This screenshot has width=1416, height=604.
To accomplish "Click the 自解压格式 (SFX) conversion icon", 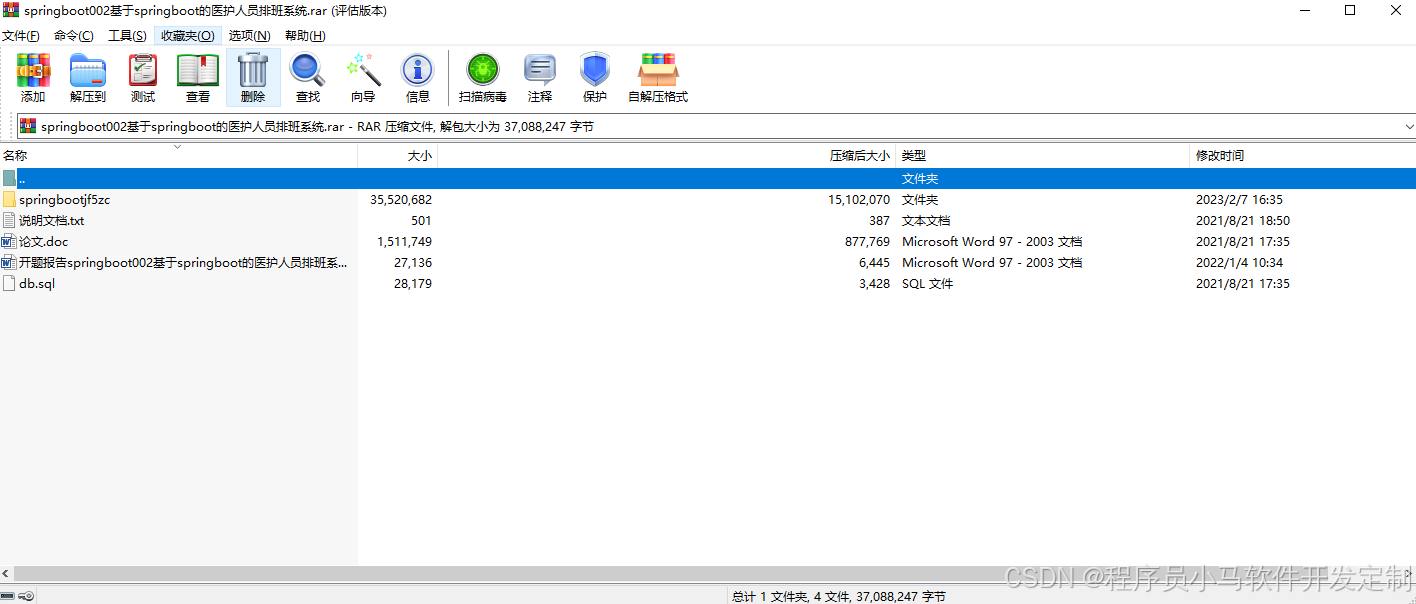I will tap(657, 77).
